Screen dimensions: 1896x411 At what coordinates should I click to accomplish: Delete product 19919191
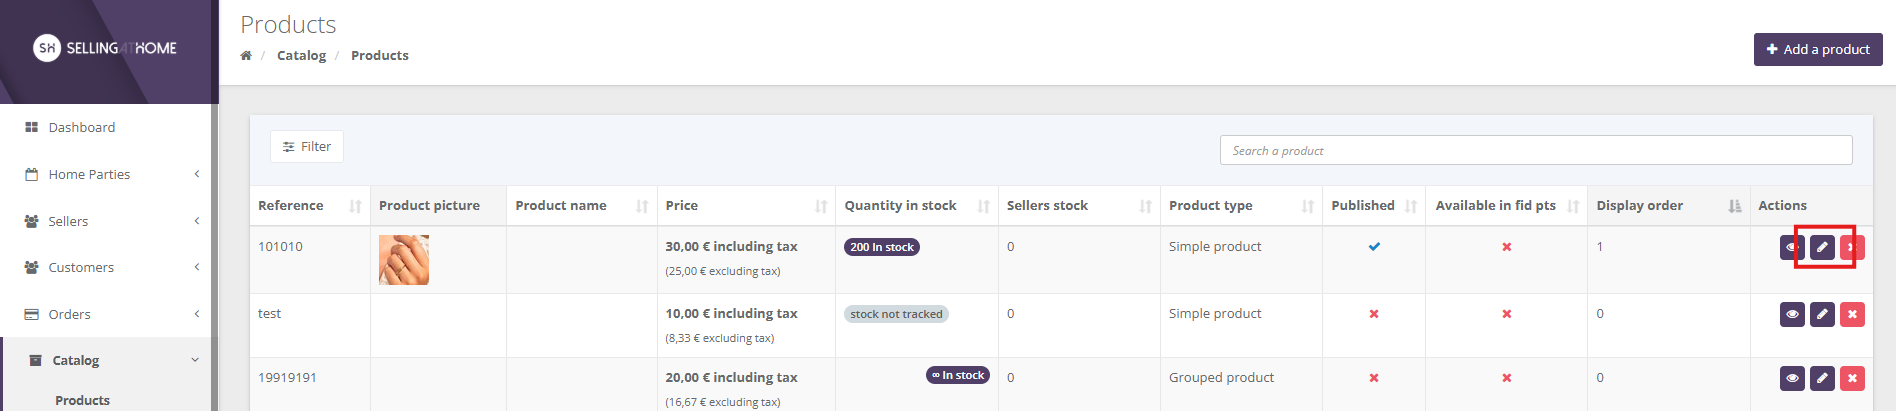point(1852,378)
